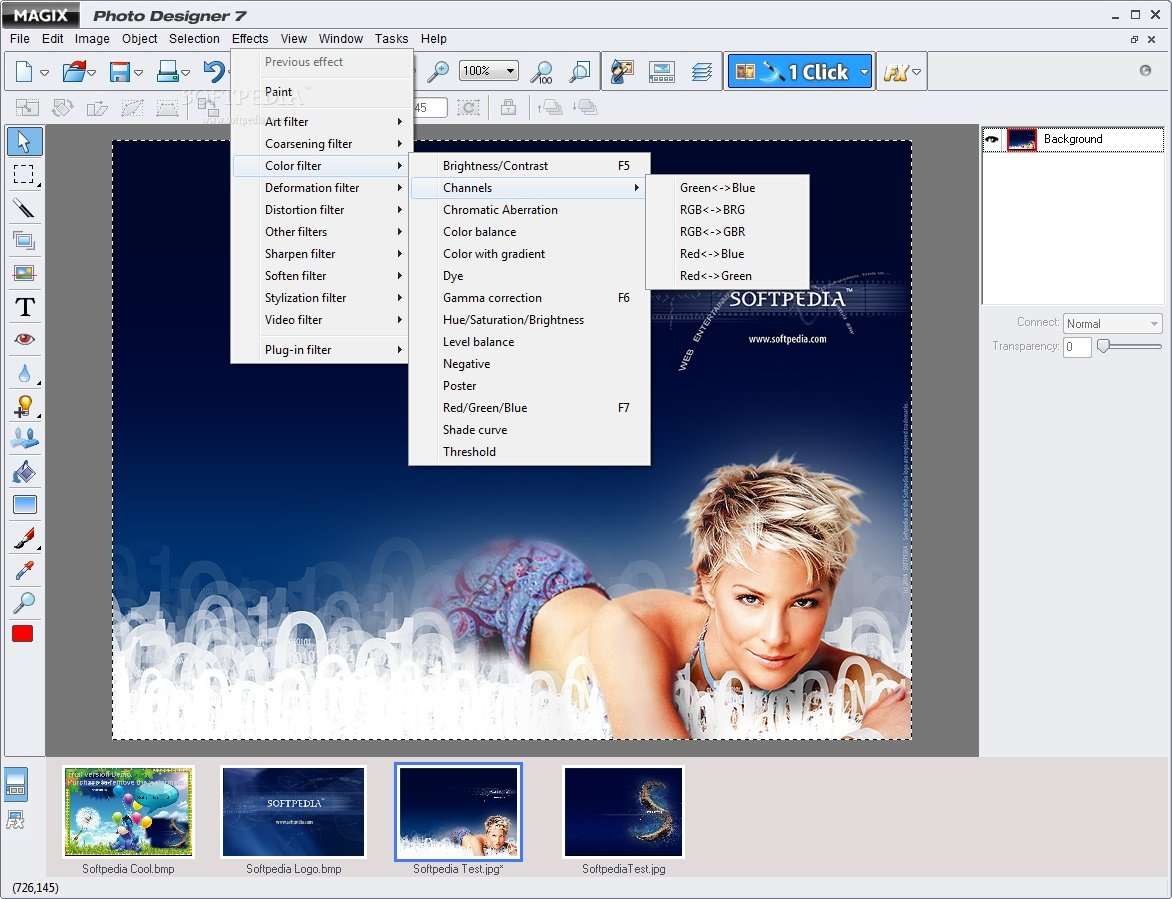Open the Selection menu

coord(194,39)
